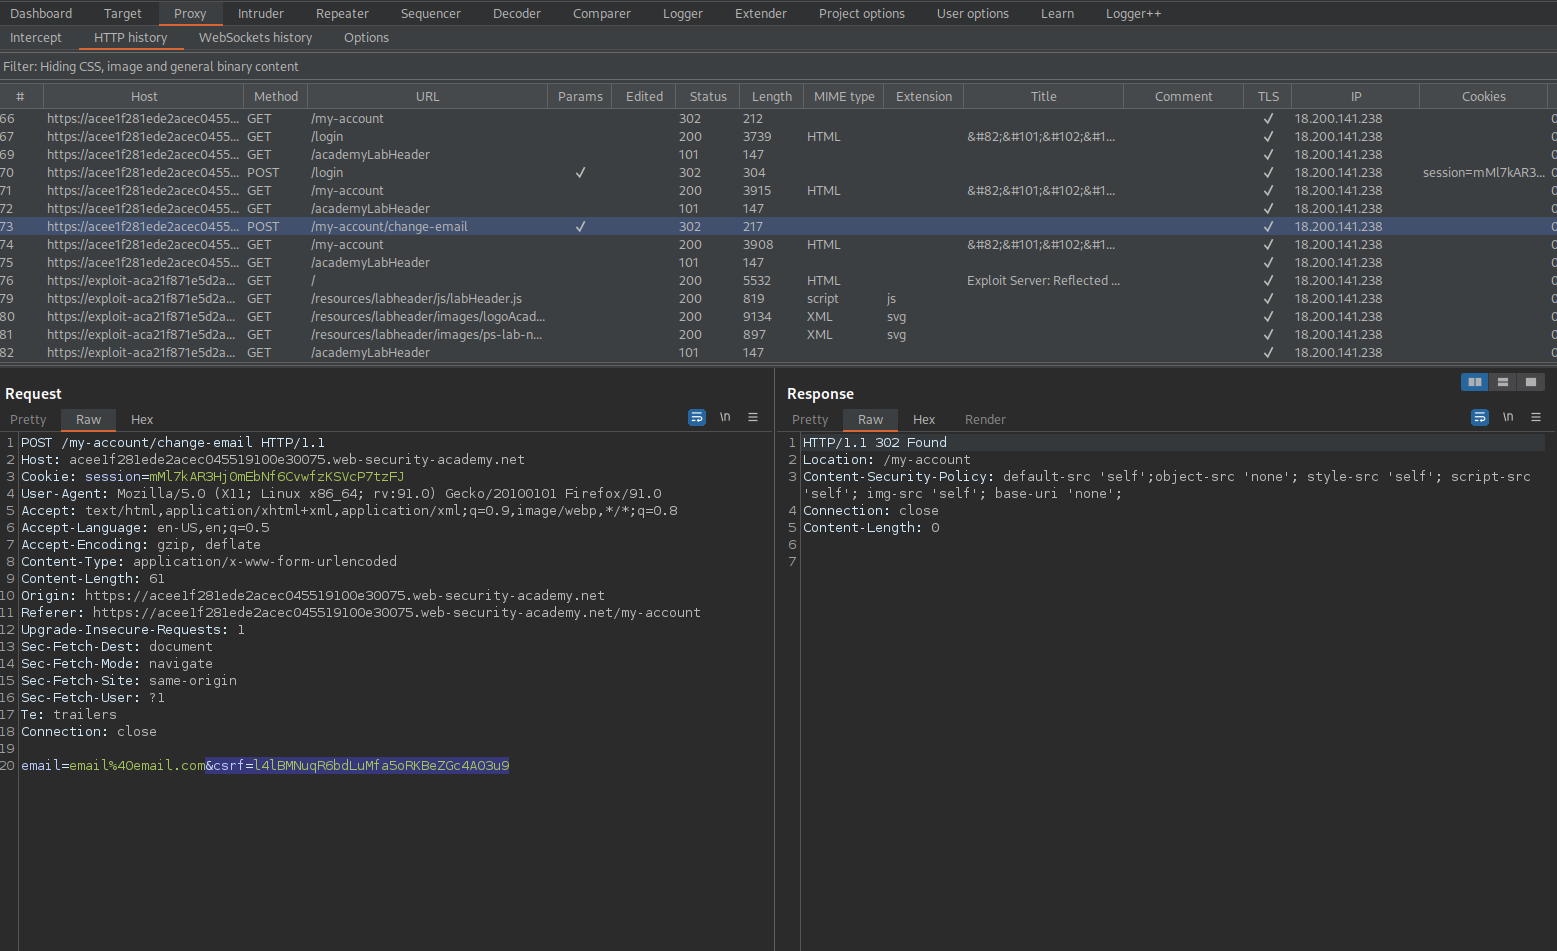Image resolution: width=1557 pixels, height=951 pixels.
Task: Click the history filter bar
Action: (778, 66)
